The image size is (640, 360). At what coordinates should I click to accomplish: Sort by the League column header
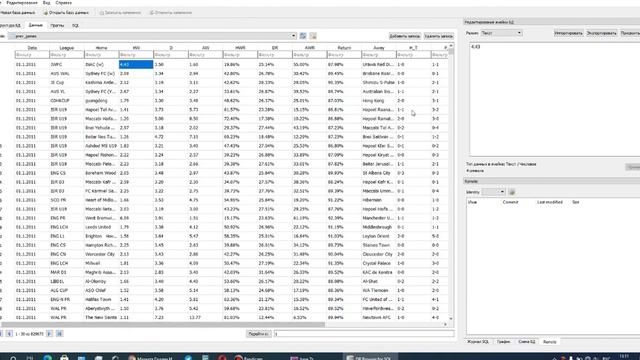tap(67, 48)
